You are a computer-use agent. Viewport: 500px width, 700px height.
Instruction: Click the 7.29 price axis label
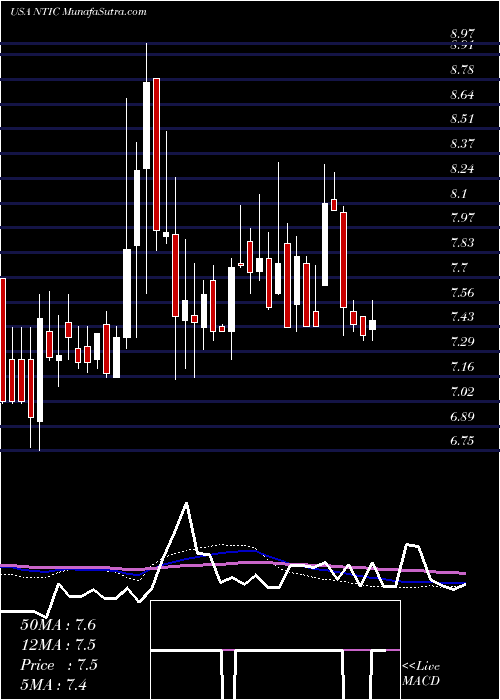462,342
